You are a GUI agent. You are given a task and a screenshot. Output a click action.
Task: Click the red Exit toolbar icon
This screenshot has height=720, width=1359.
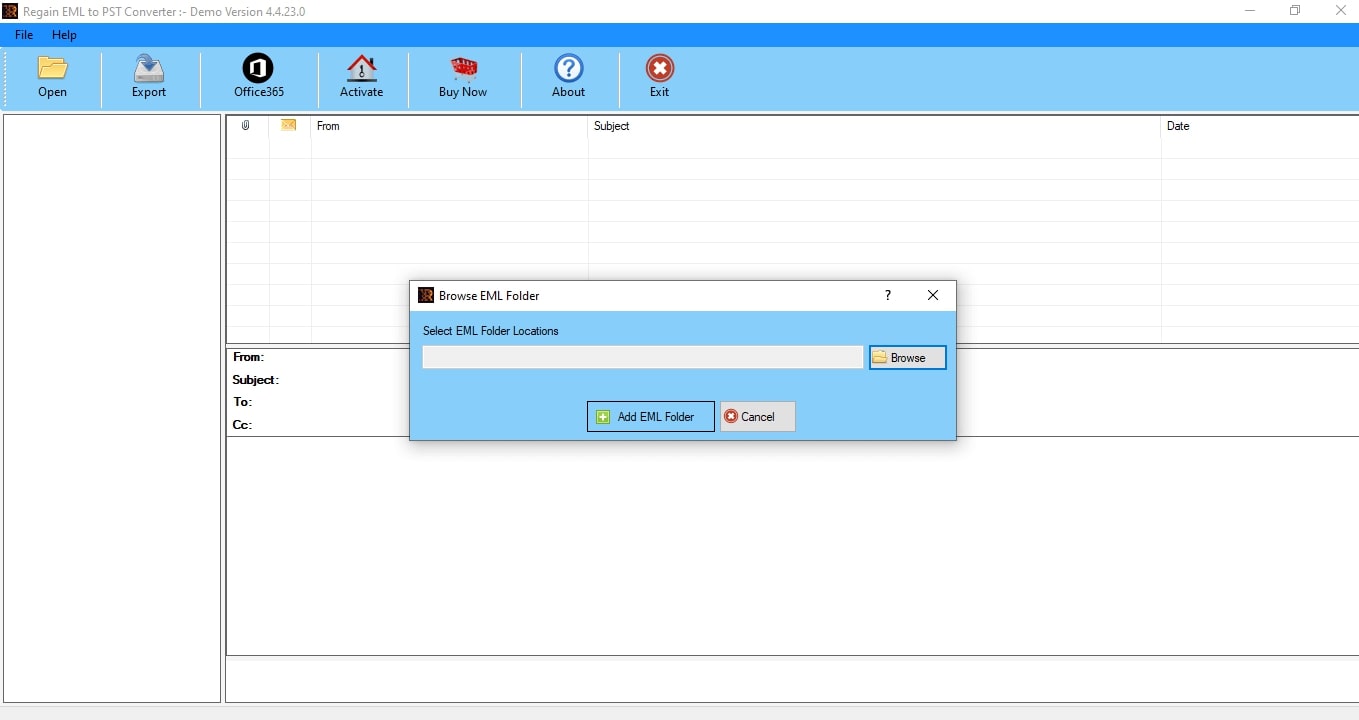pos(659,77)
